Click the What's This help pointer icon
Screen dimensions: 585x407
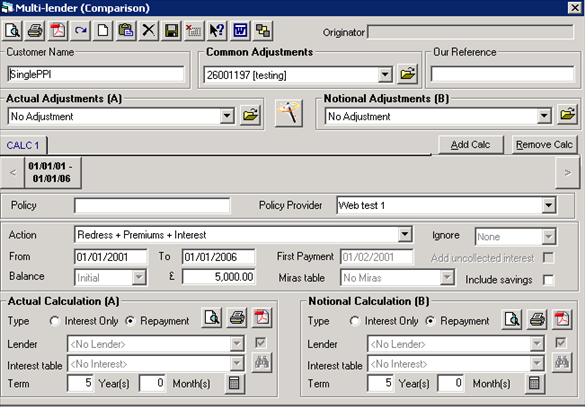(x=217, y=31)
